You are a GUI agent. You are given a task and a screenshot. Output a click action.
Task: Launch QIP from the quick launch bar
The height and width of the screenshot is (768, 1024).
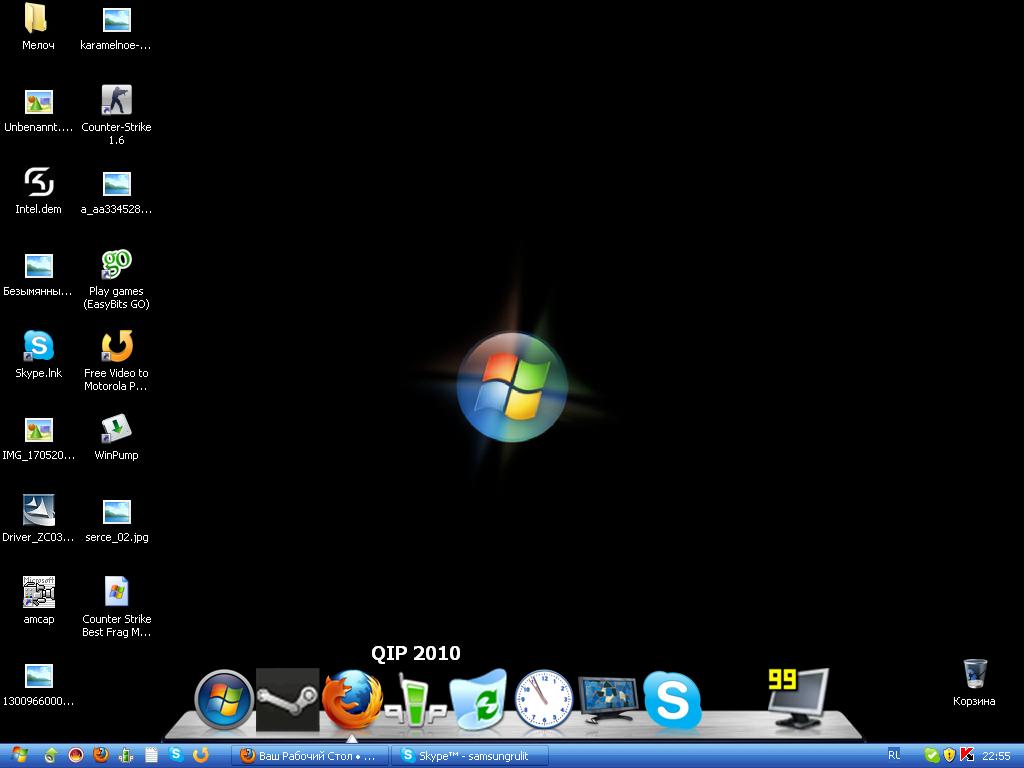pyautogui.click(x=125, y=756)
